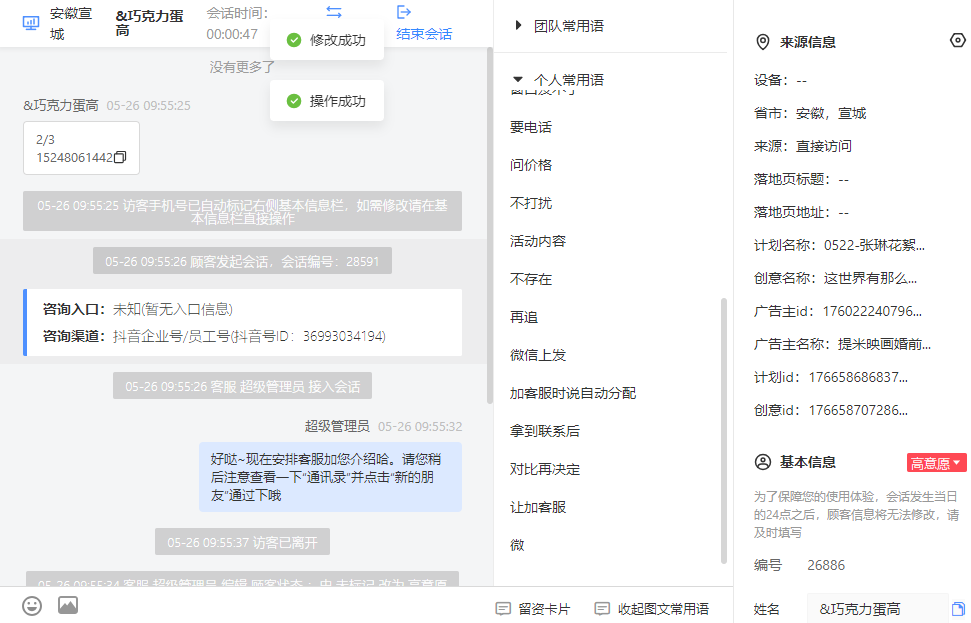Expand the 团队常用语 section
Screen dimensions: 971x623
pyautogui.click(x=560, y=26)
